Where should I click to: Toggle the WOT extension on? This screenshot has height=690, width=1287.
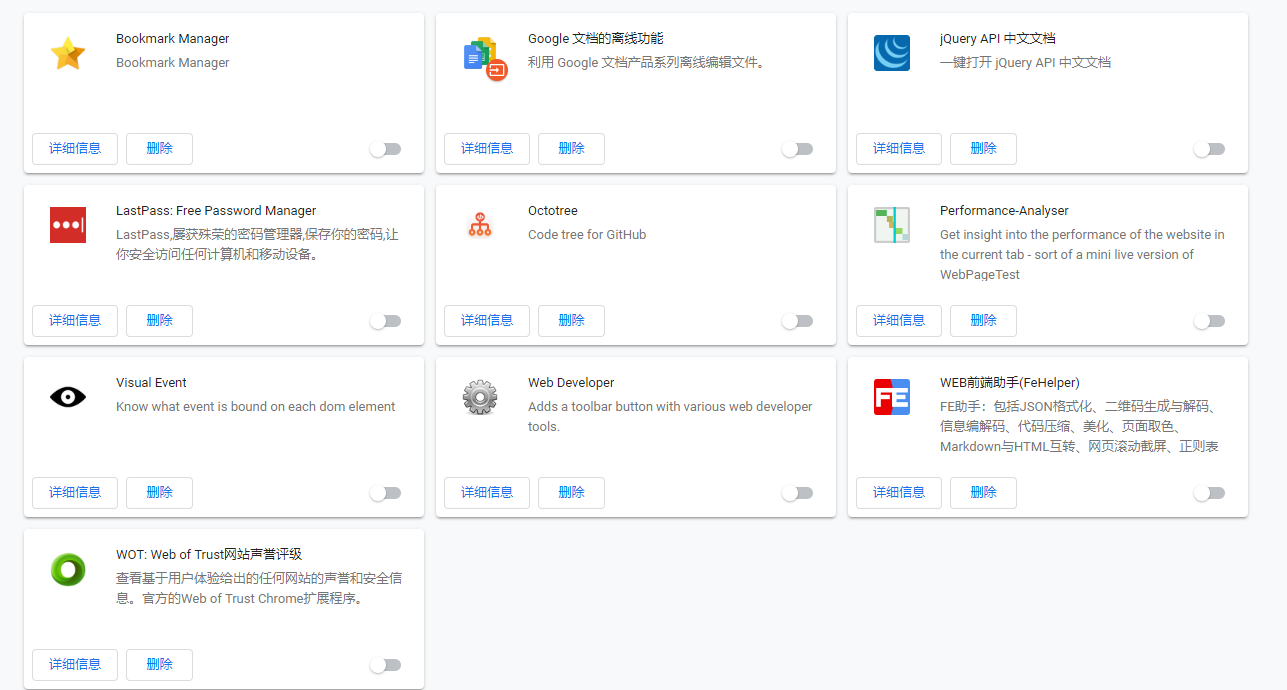[385, 665]
